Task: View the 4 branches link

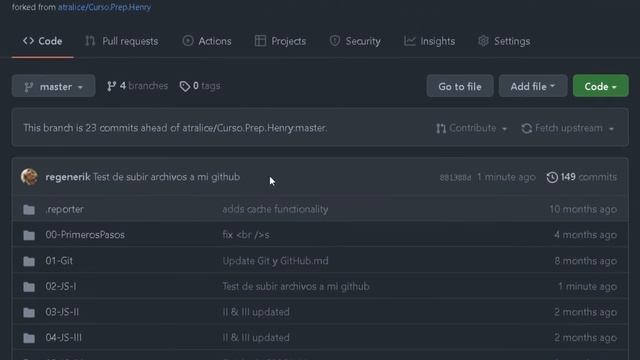Action: [137, 86]
